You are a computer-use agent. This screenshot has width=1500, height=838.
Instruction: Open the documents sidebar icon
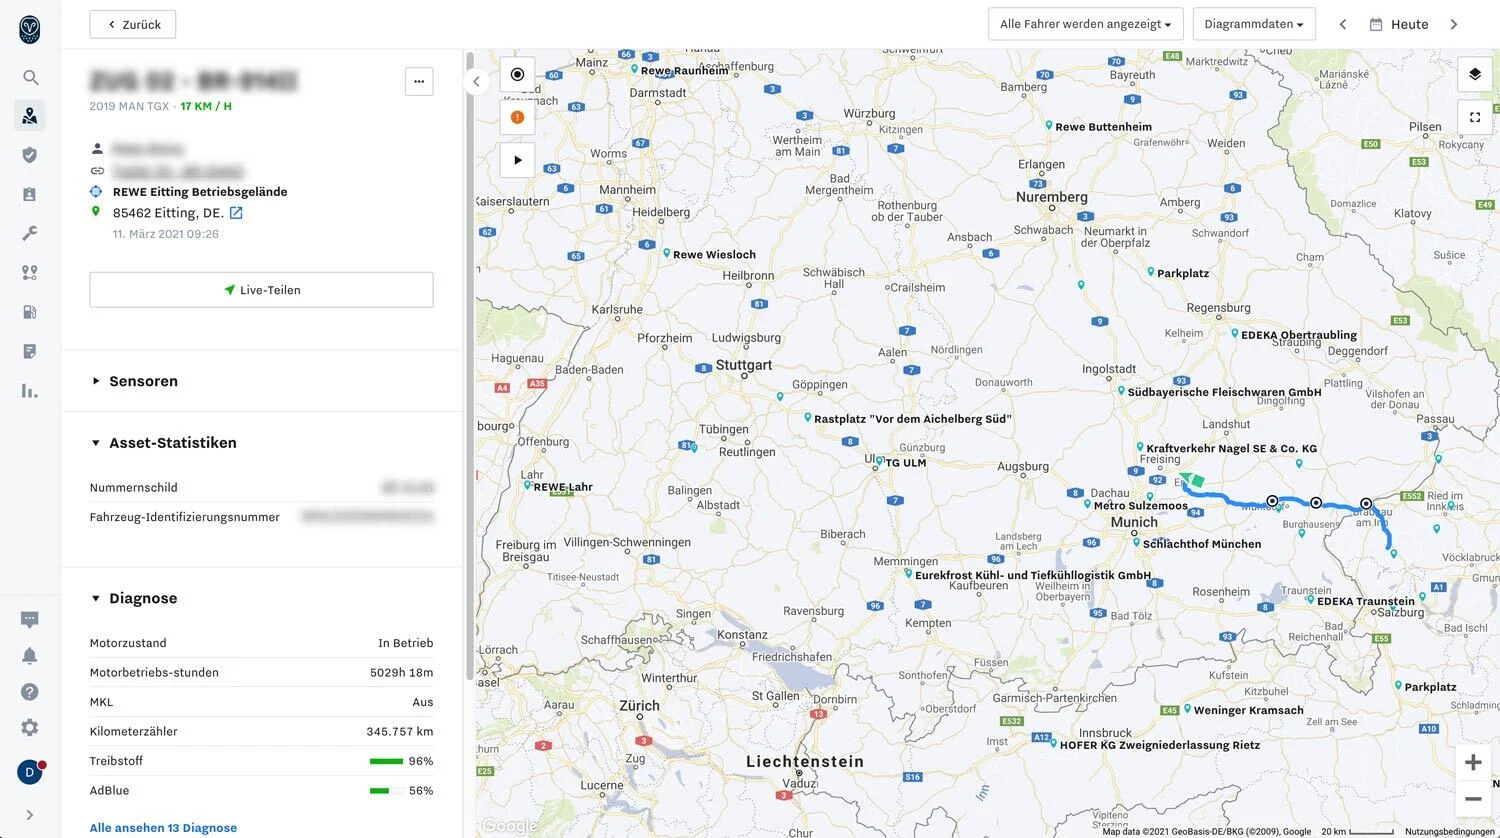(x=30, y=351)
